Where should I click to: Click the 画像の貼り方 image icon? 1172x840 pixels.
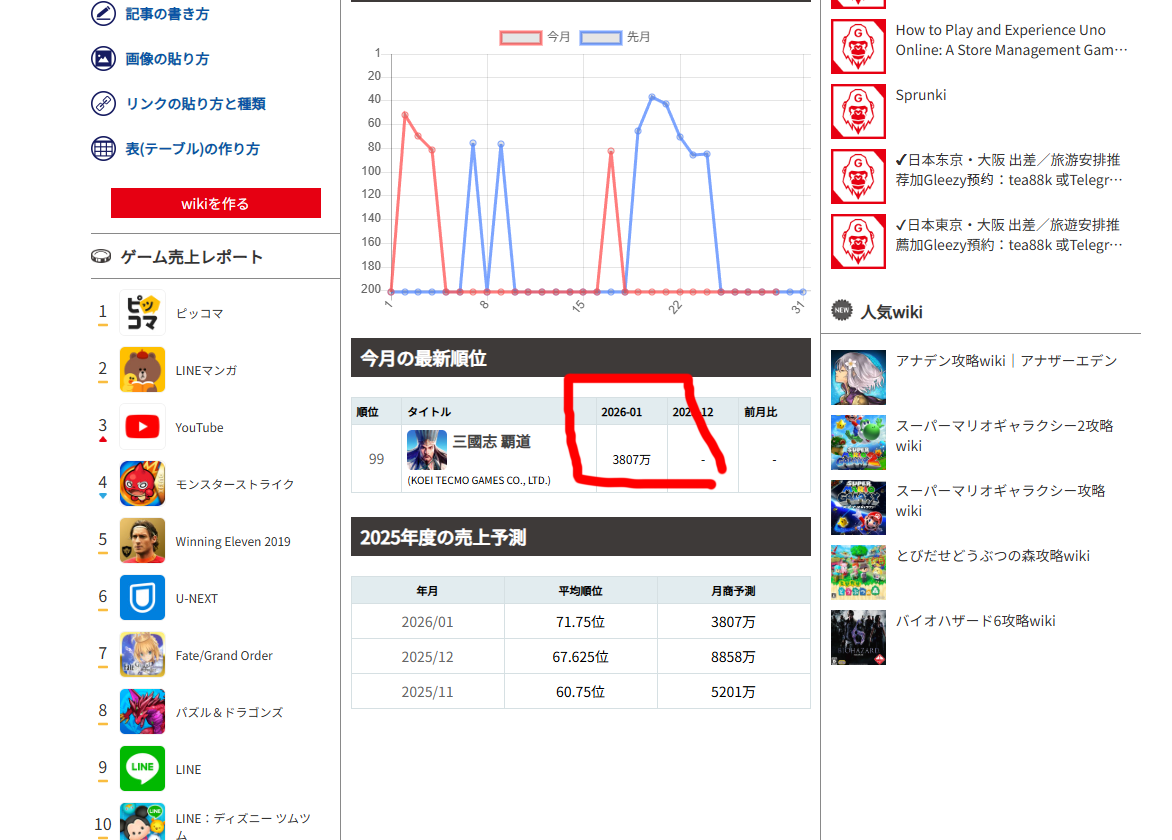(x=103, y=59)
